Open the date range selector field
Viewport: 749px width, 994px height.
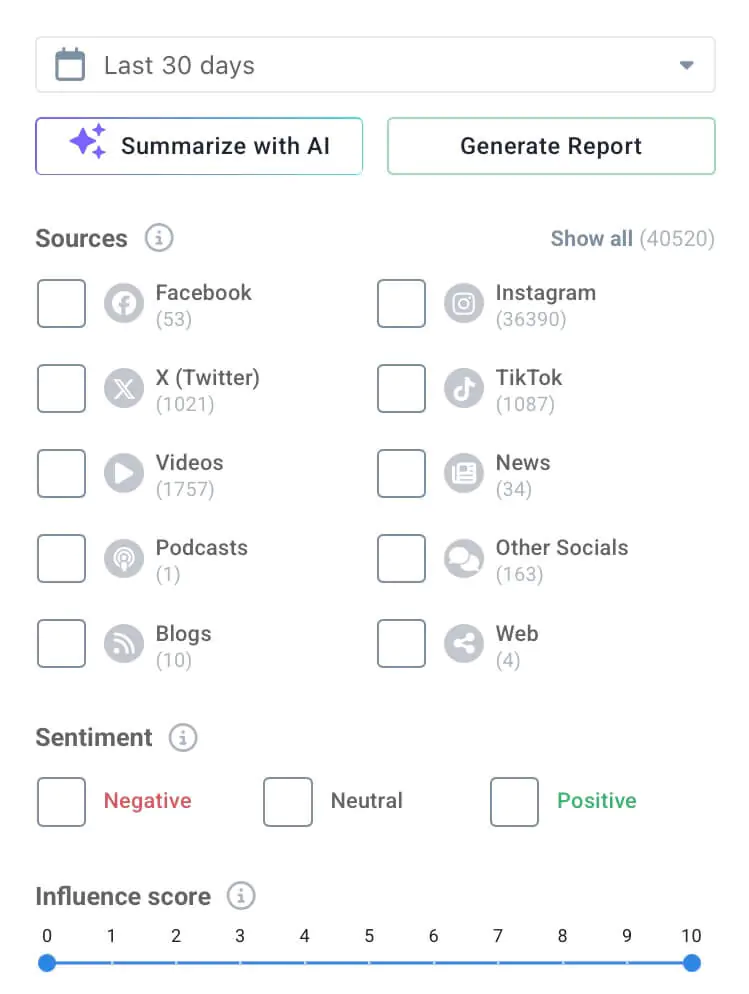pyautogui.click(x=375, y=65)
